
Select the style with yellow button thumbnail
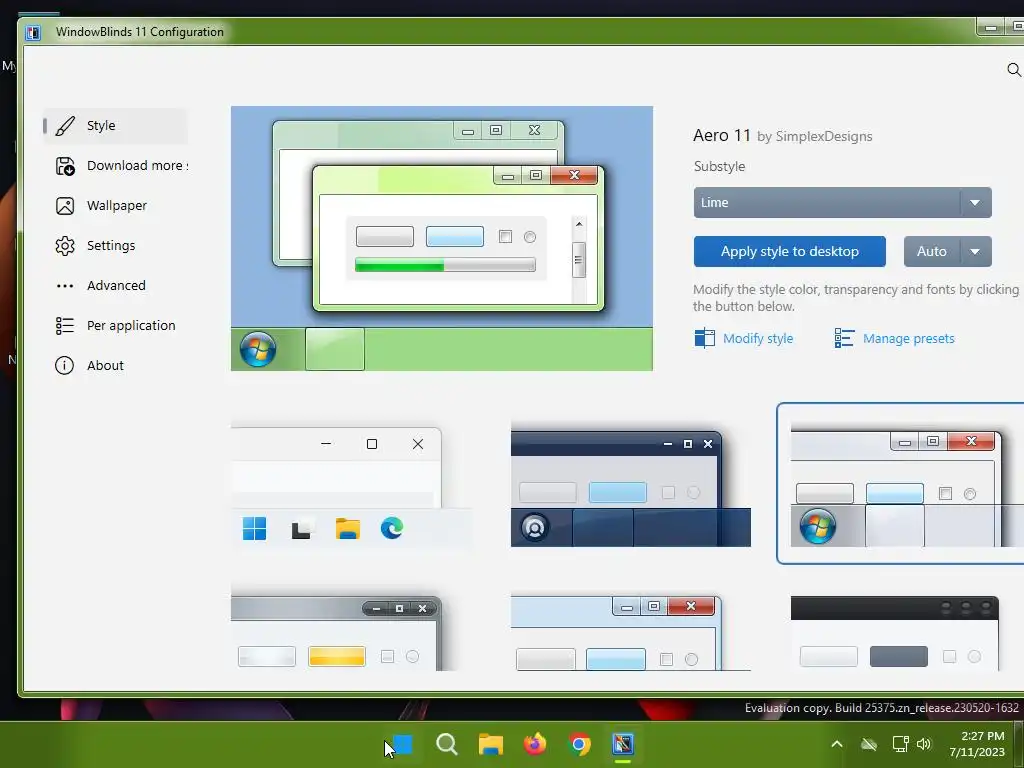338,632
